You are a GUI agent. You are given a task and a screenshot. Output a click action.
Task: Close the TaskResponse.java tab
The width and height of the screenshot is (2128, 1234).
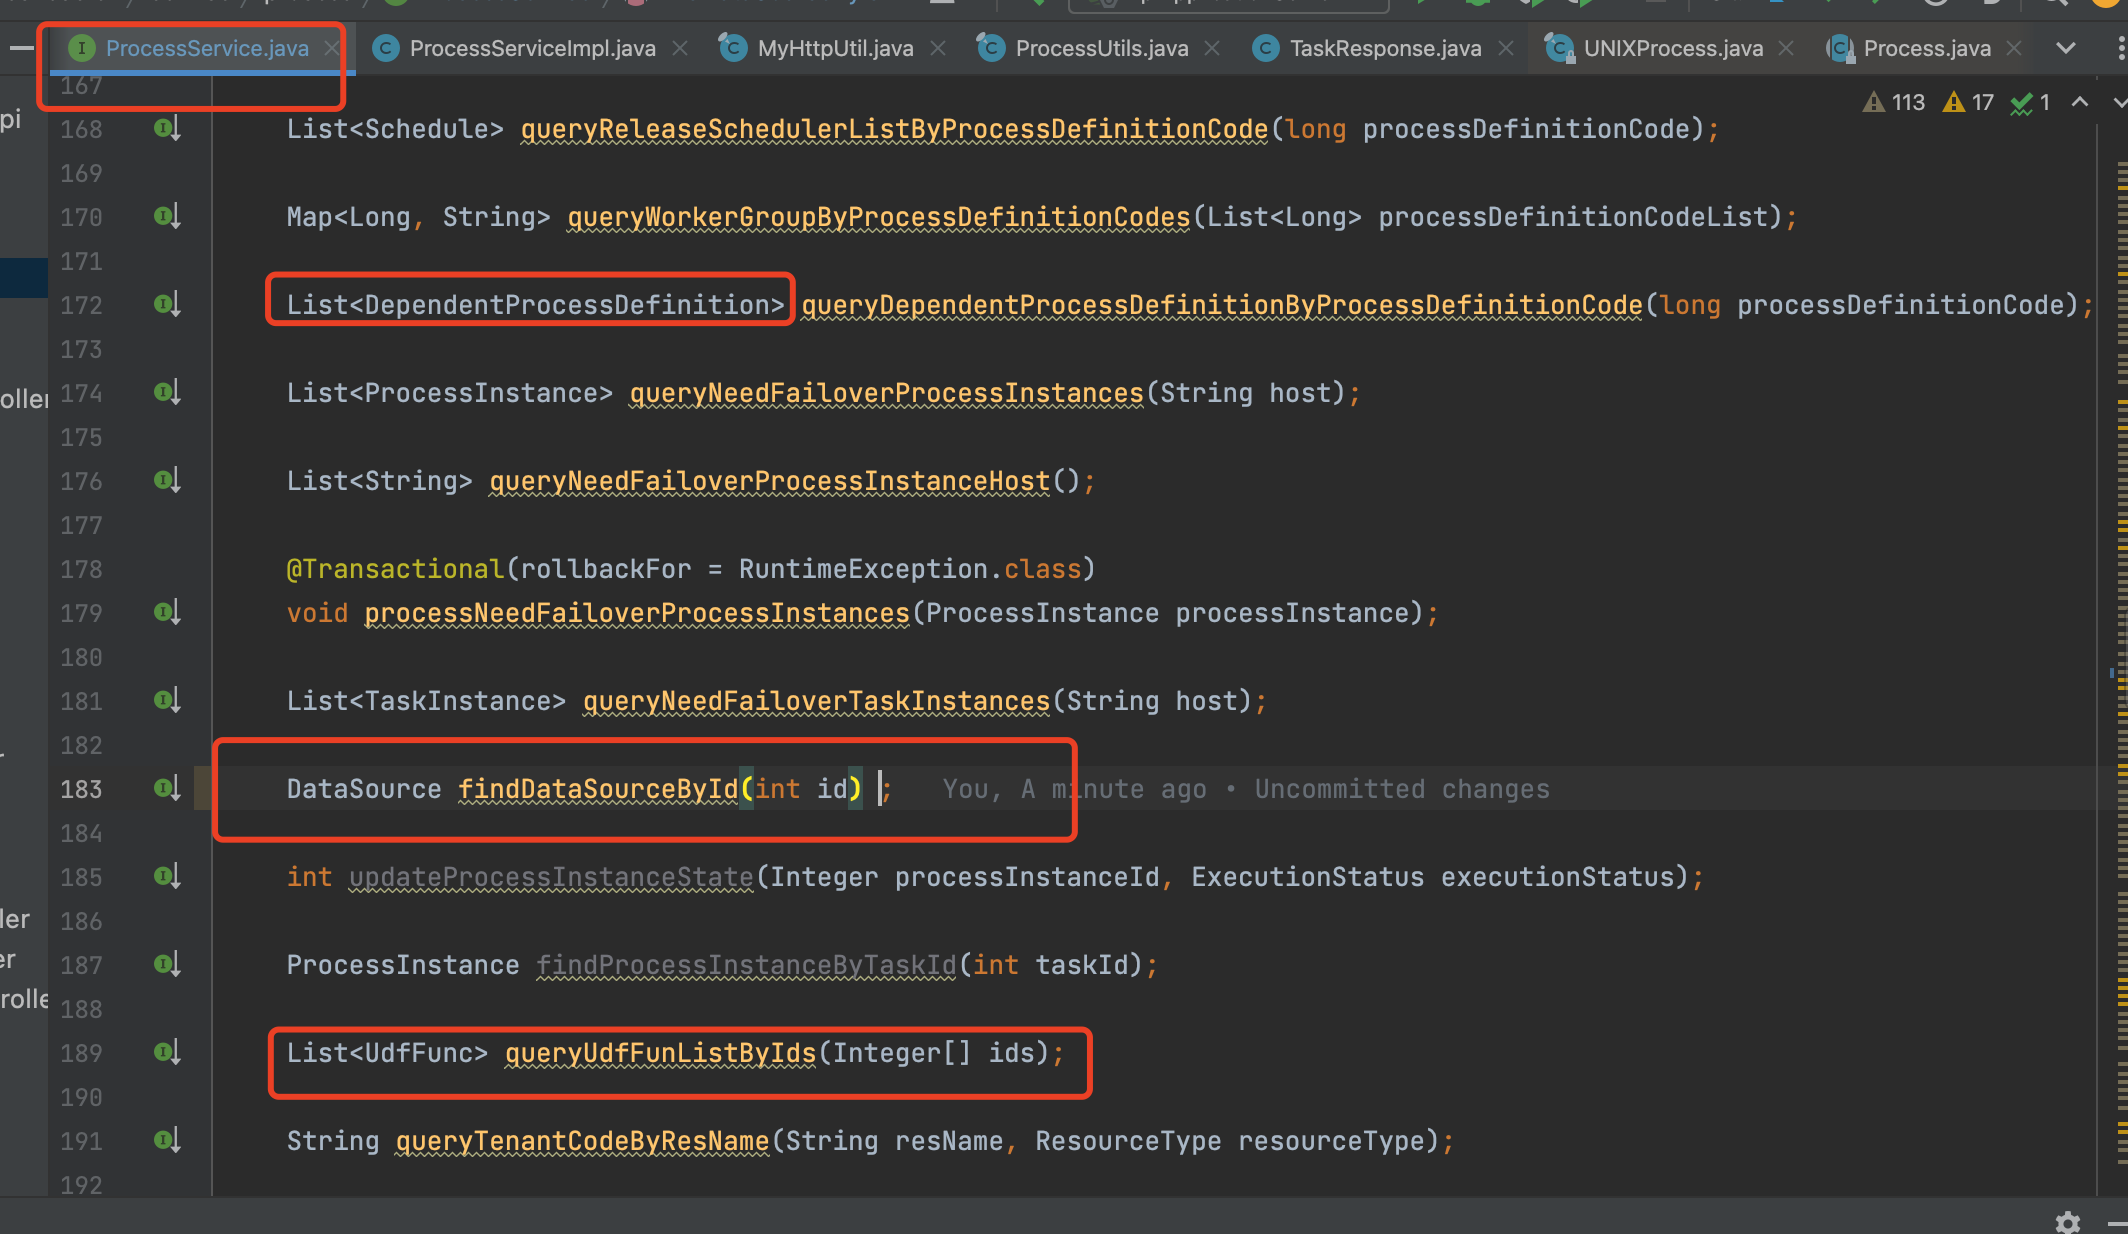(x=1506, y=48)
